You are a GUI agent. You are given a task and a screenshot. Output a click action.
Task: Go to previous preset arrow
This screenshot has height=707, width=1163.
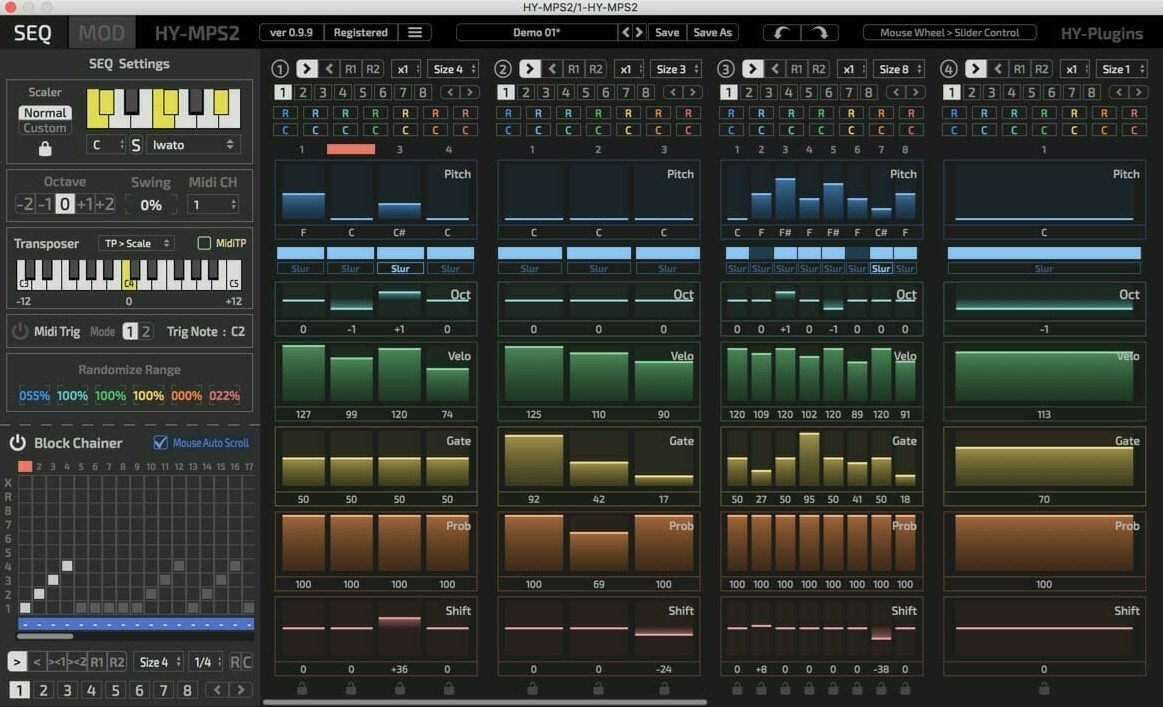pyautogui.click(x=625, y=33)
